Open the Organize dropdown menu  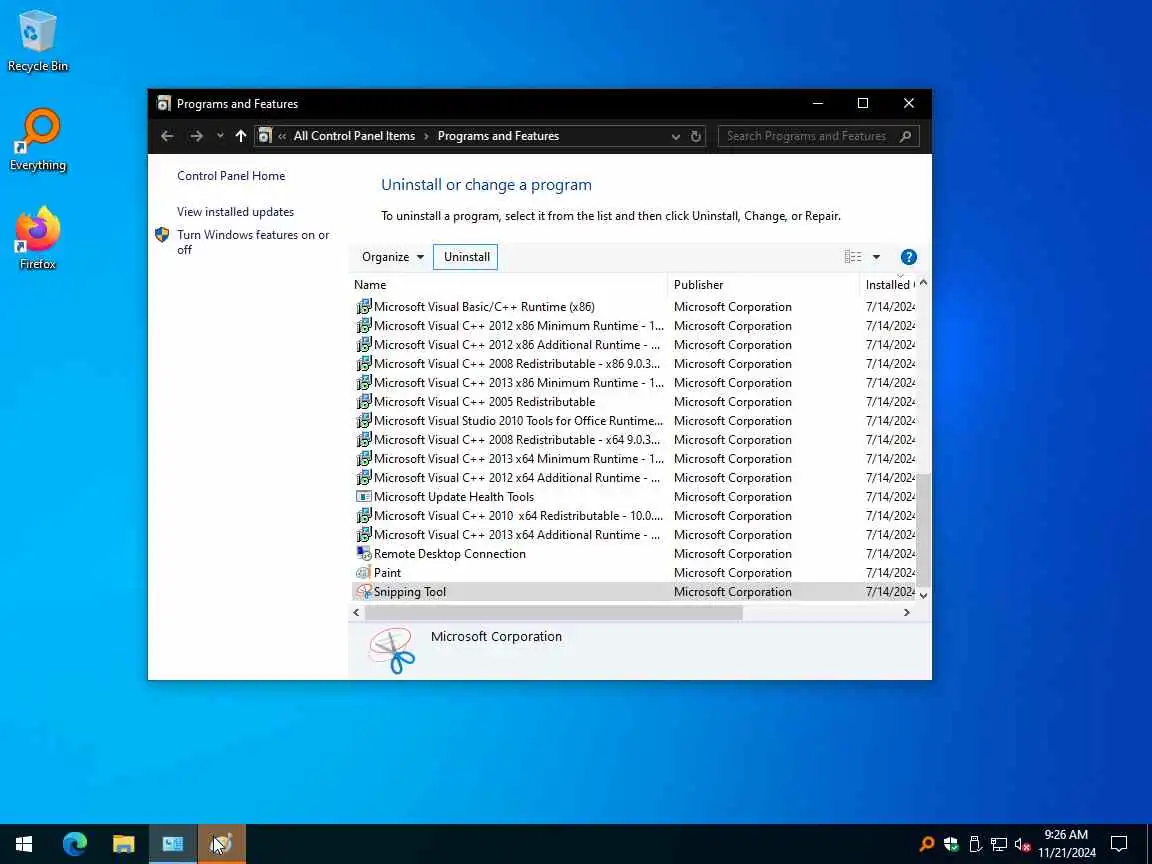coord(392,256)
